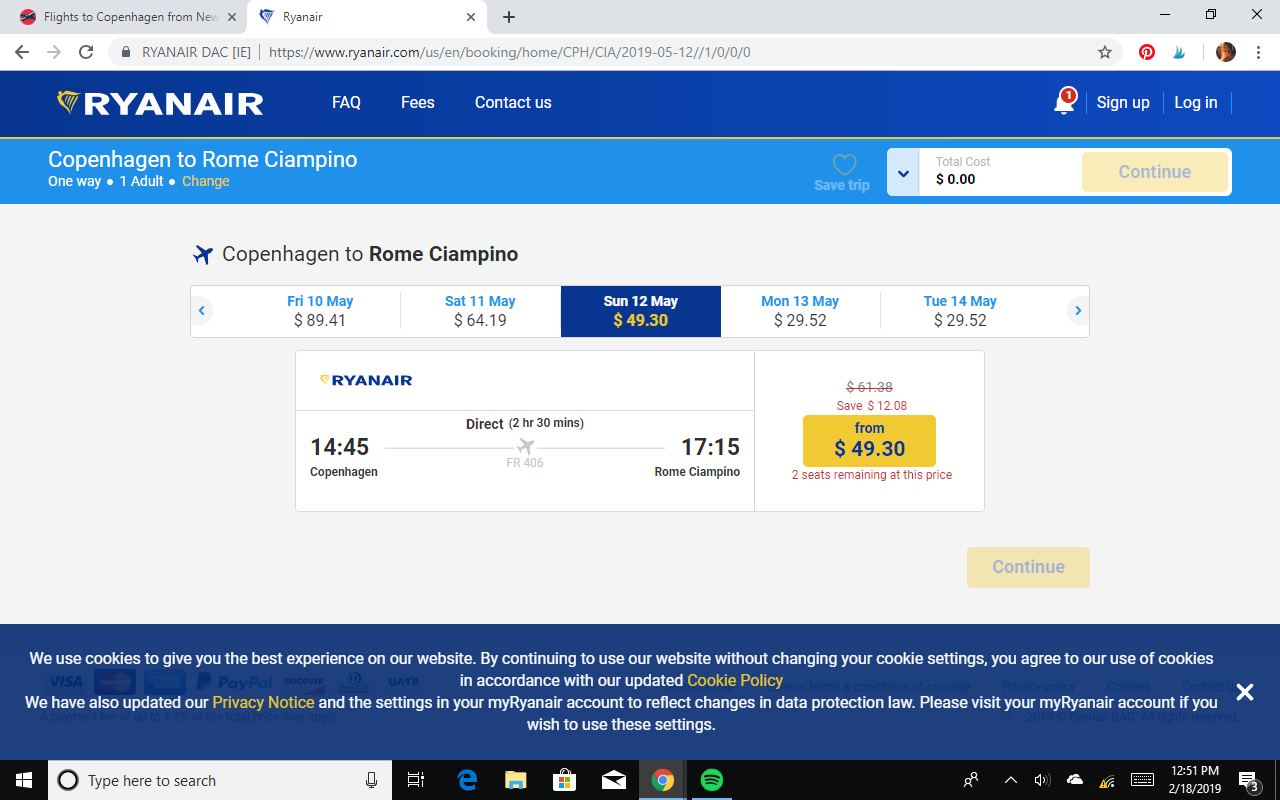Open File Explorer from taskbar
Viewport: 1280px width, 800px height.
coord(515,780)
